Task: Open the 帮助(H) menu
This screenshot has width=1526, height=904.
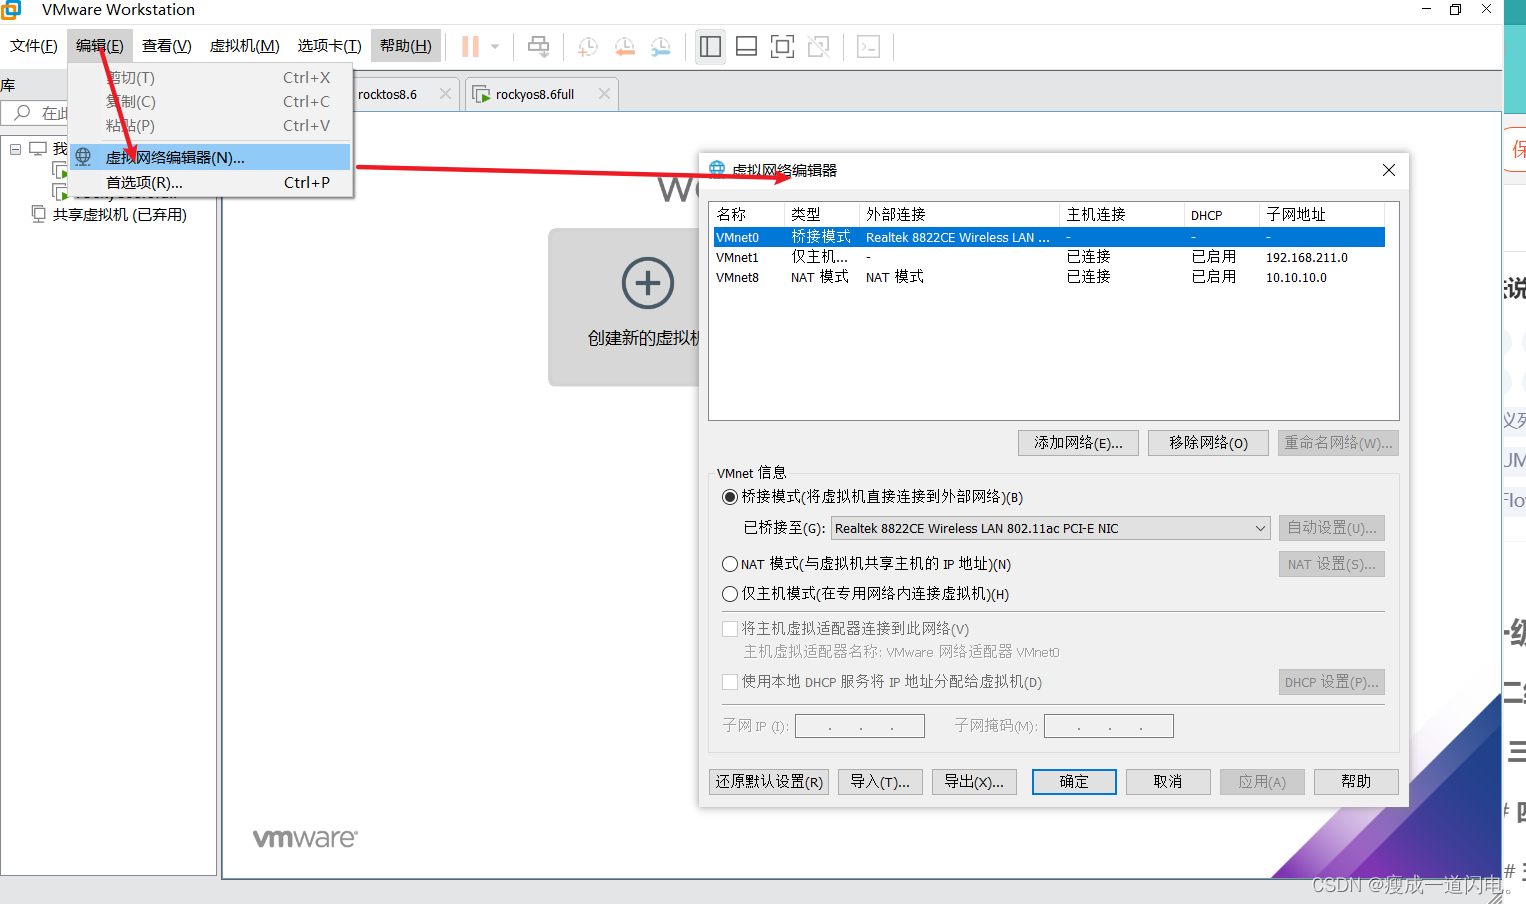Action: 405,46
